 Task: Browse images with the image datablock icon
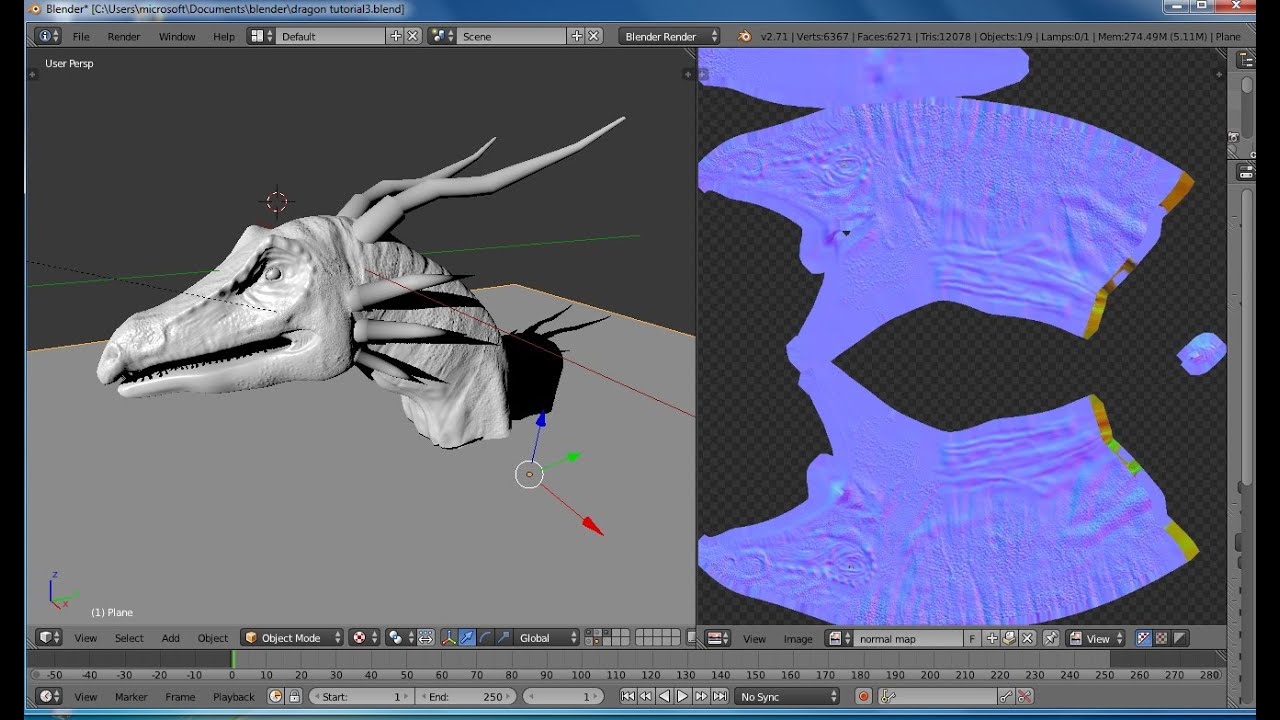[x=839, y=638]
